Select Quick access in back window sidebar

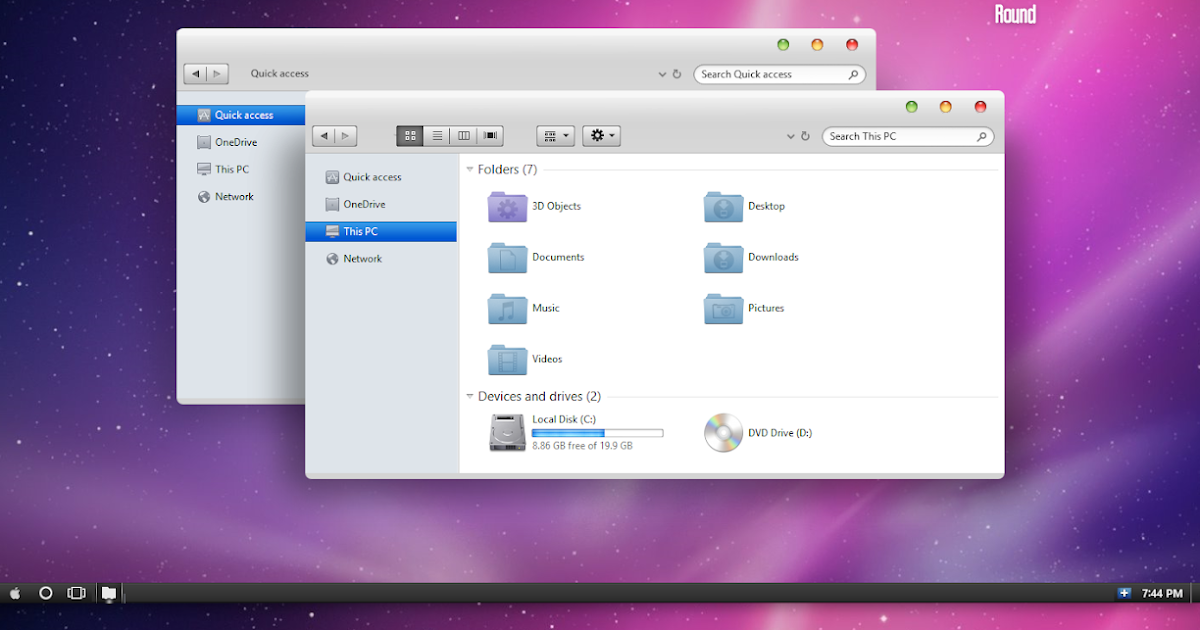[x=241, y=115]
